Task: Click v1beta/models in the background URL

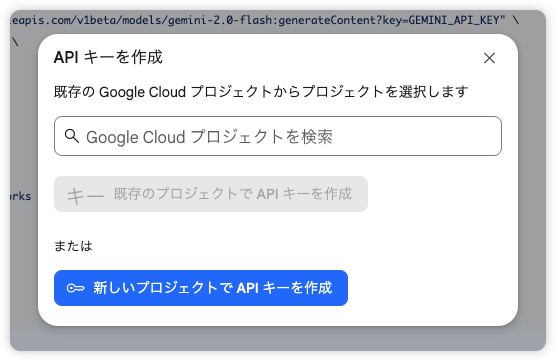Action: (x=115, y=20)
